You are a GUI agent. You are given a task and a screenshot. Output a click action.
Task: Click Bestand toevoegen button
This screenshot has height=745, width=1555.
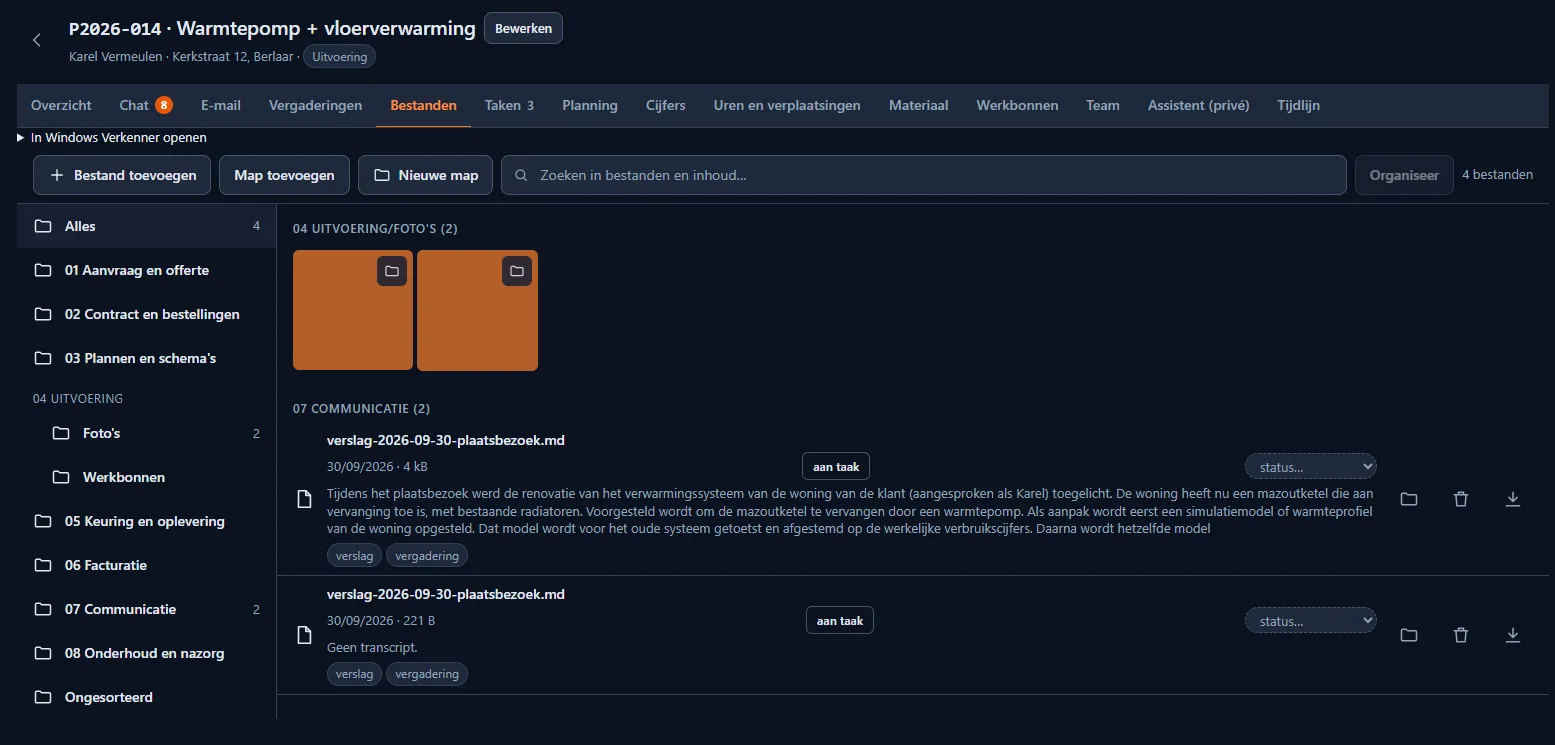122,175
